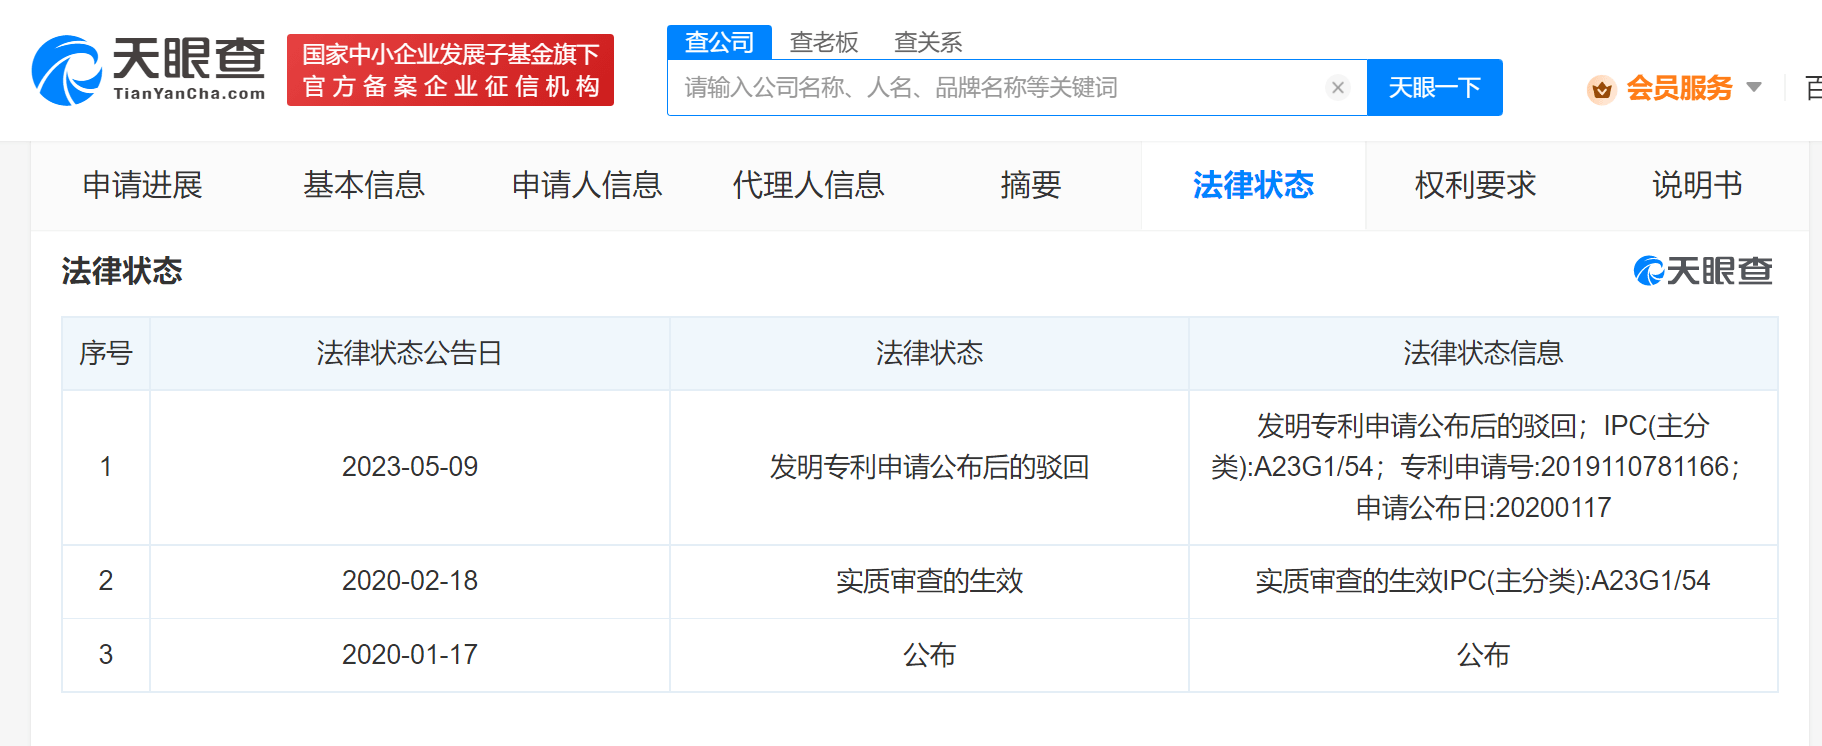Clear the search box with X icon
This screenshot has width=1822, height=746.
tap(1337, 88)
